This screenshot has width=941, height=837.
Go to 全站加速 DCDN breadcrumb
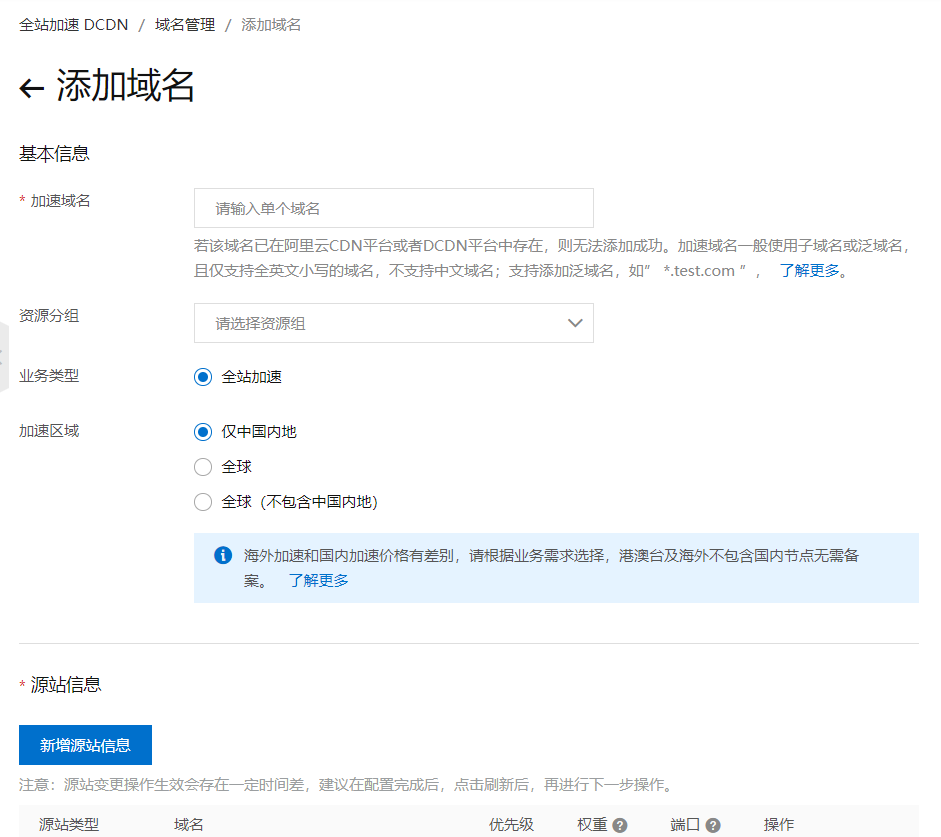pyautogui.click(x=74, y=24)
